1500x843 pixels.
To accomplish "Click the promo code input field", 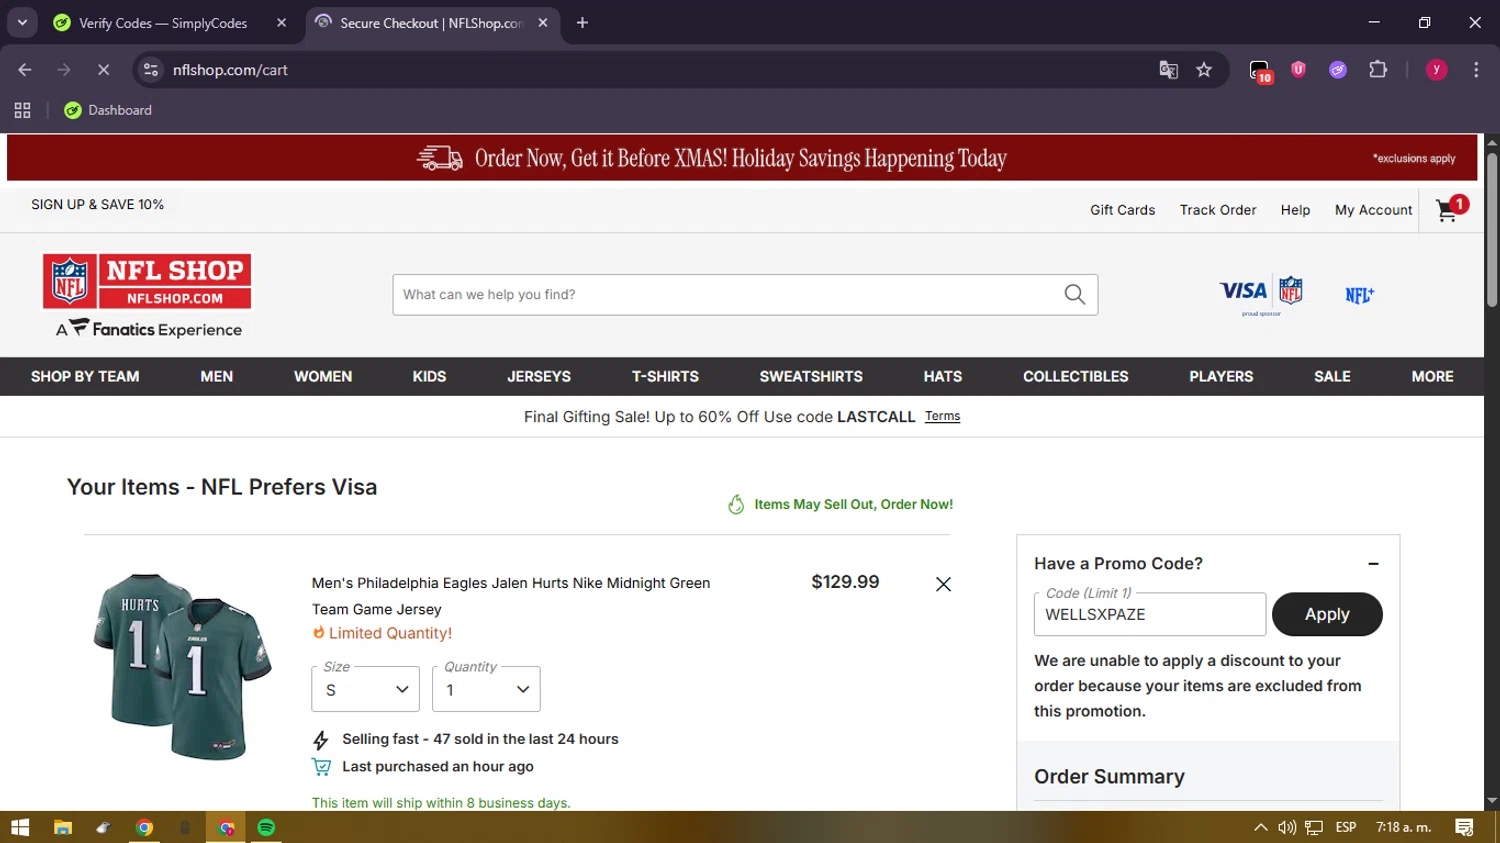I will click(1150, 614).
